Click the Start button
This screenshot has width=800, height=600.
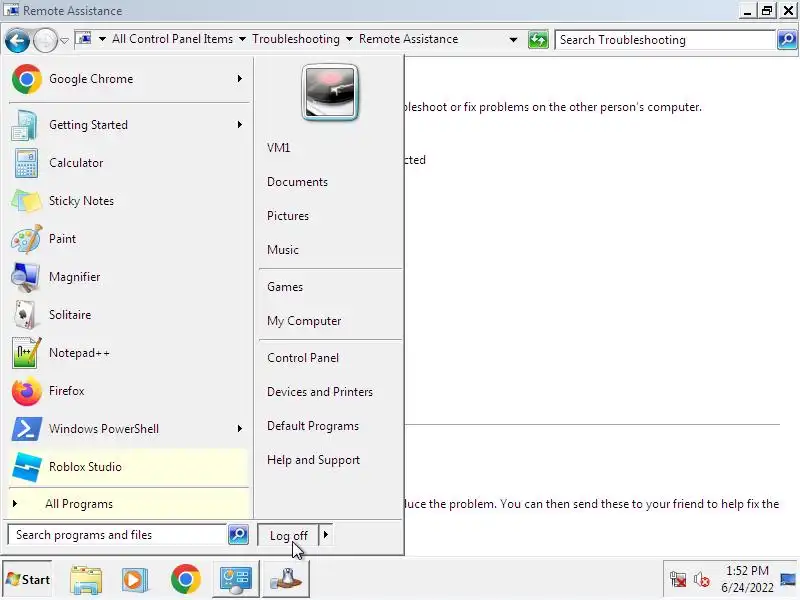[x=28, y=580]
